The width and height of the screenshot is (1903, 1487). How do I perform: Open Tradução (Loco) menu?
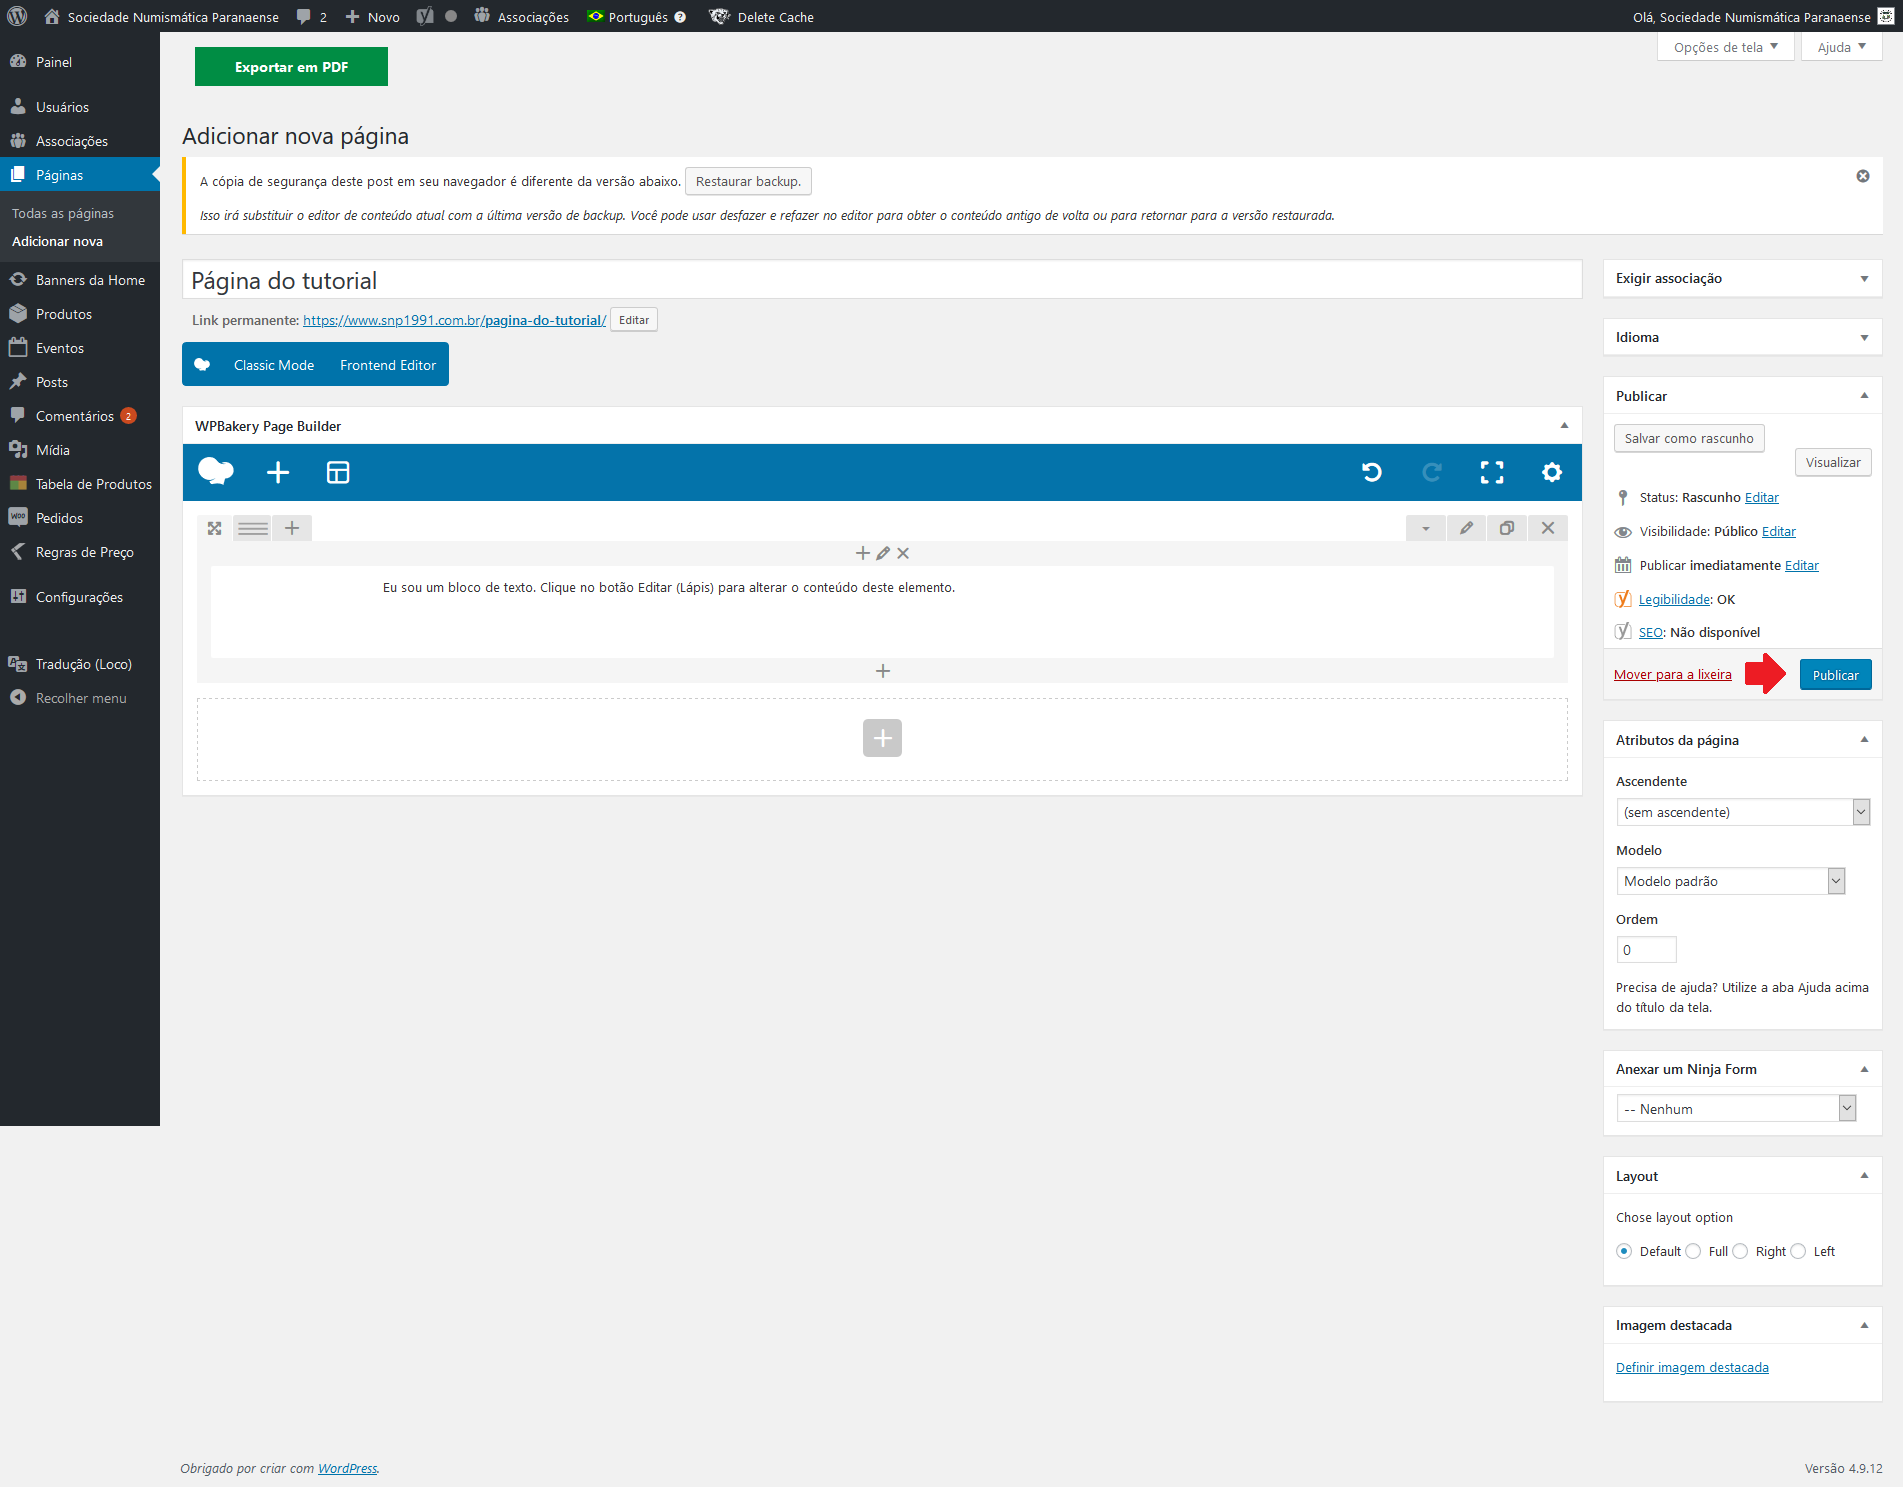80,664
